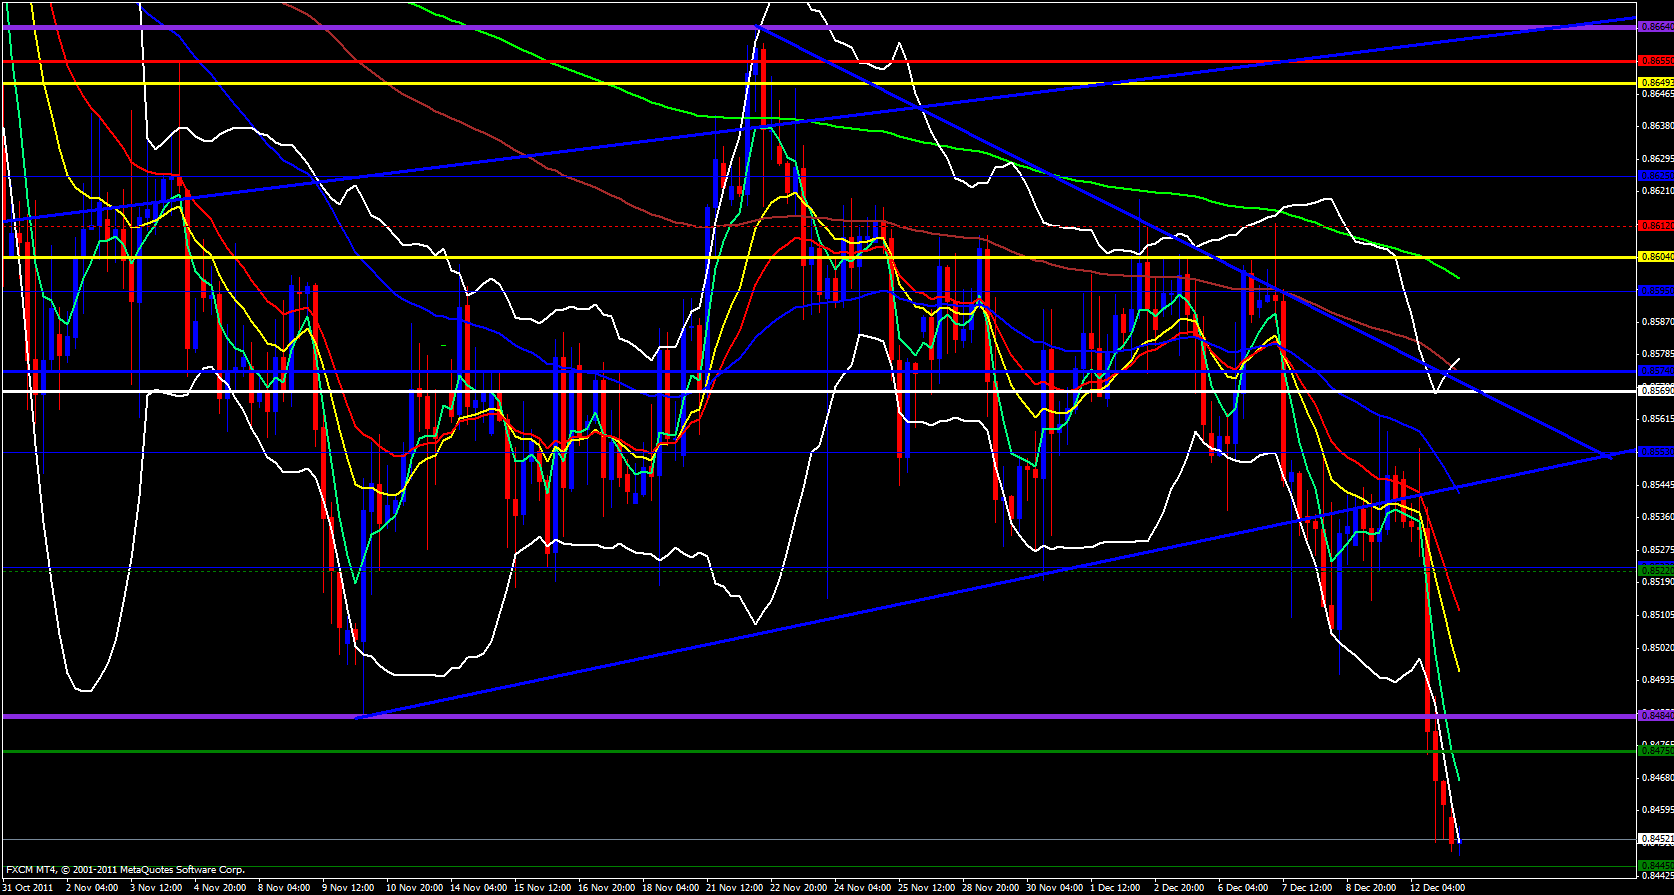The height and width of the screenshot is (895, 1674).
Task: Click the green 0.8445 price label
Action: 1655,865
